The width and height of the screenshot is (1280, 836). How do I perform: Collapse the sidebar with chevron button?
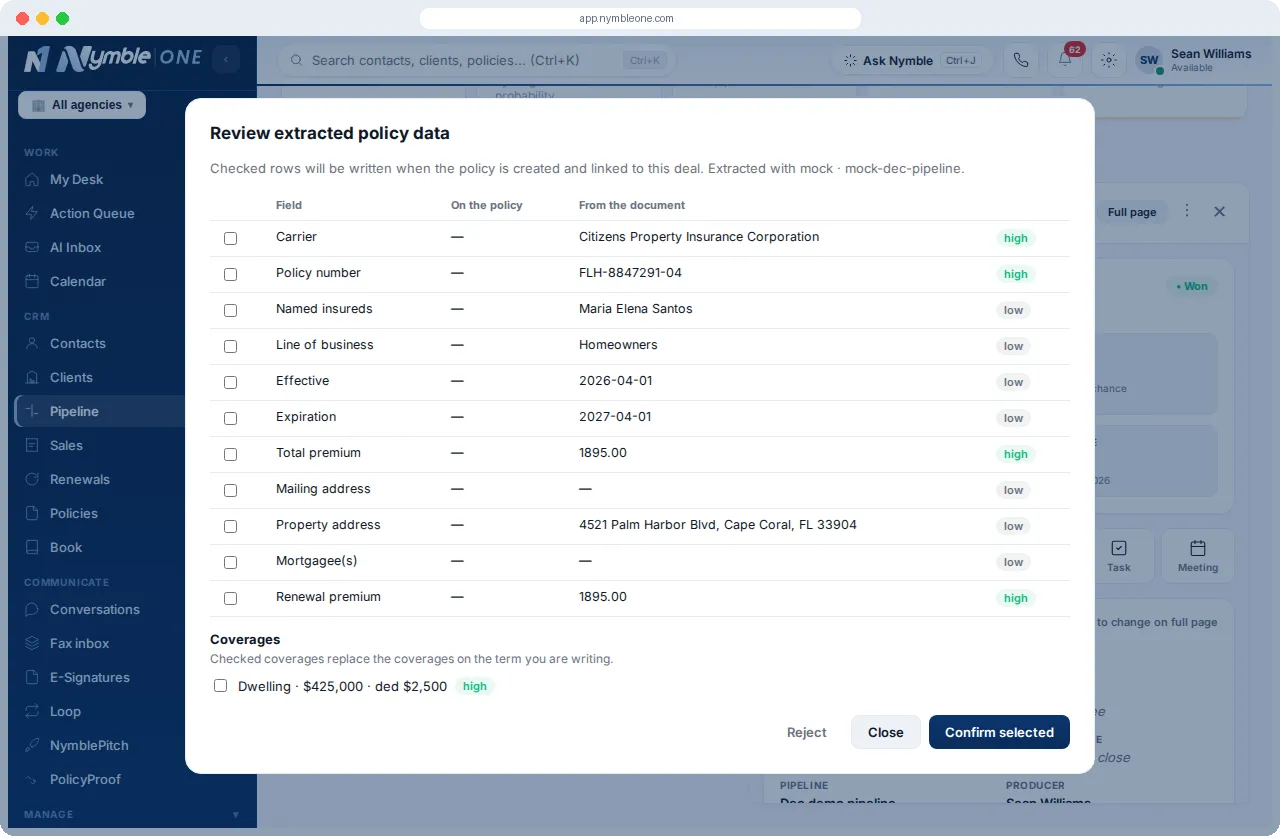click(x=226, y=60)
